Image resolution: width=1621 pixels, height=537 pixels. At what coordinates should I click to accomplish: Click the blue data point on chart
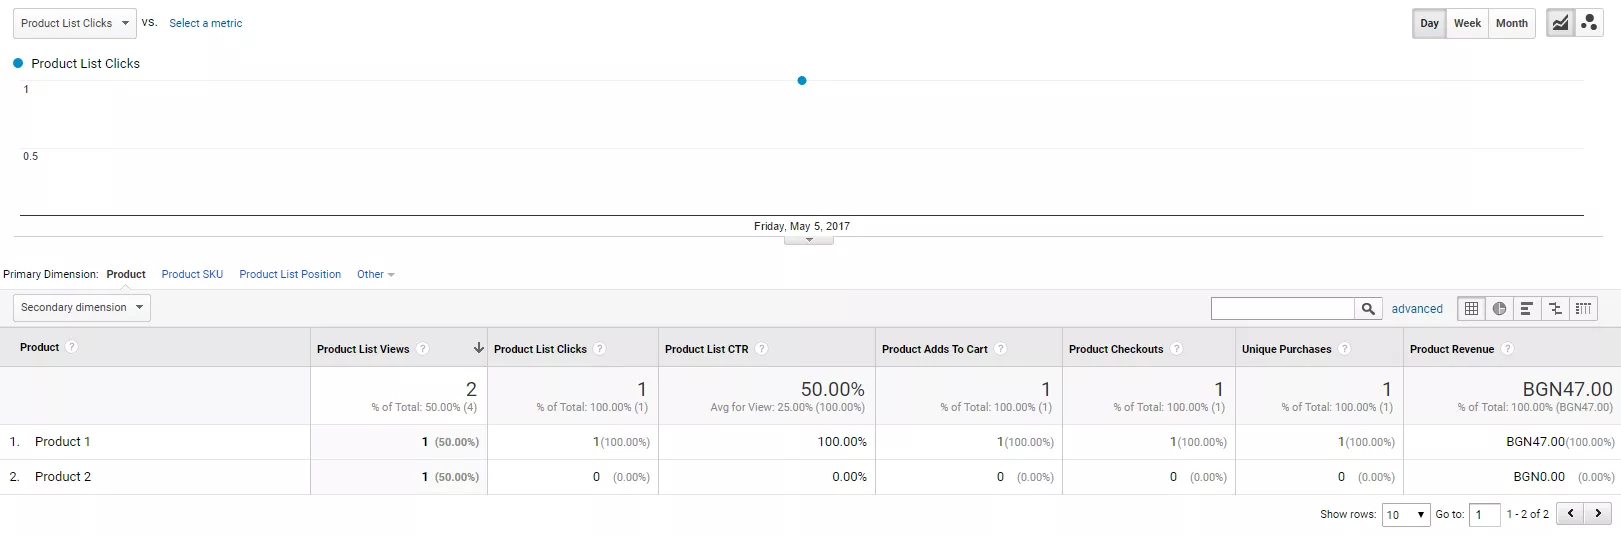click(802, 81)
